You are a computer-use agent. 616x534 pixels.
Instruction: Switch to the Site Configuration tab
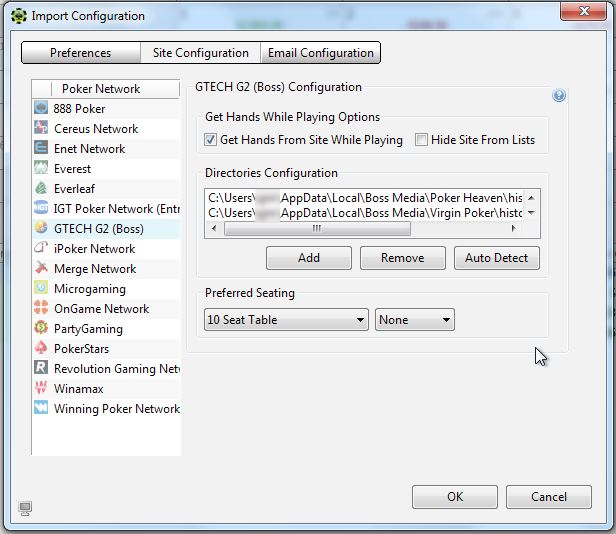[200, 53]
